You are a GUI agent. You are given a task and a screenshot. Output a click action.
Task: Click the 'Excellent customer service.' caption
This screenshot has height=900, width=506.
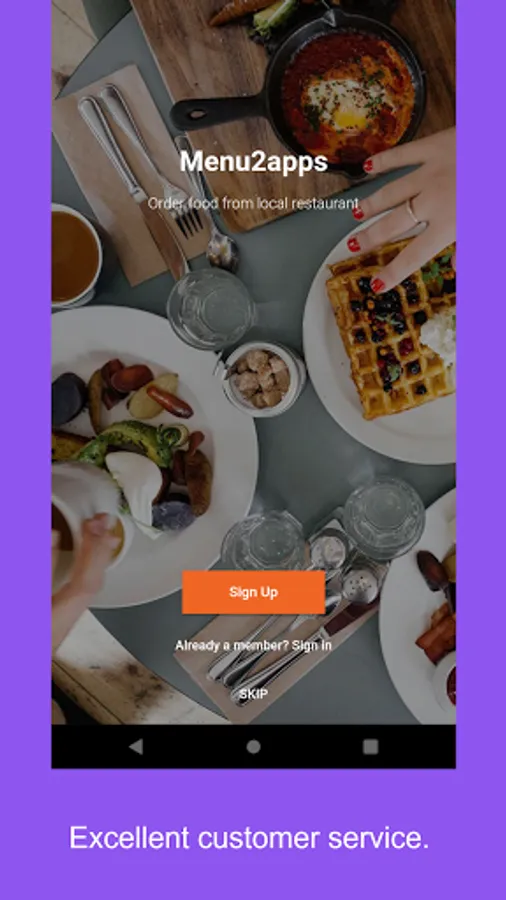pyautogui.click(x=249, y=837)
